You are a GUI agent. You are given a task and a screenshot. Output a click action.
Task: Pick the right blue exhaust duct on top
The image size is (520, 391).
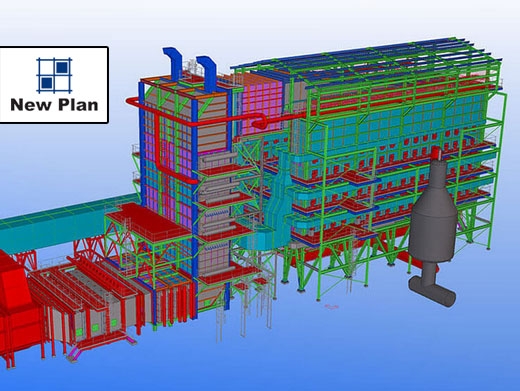click(207, 73)
